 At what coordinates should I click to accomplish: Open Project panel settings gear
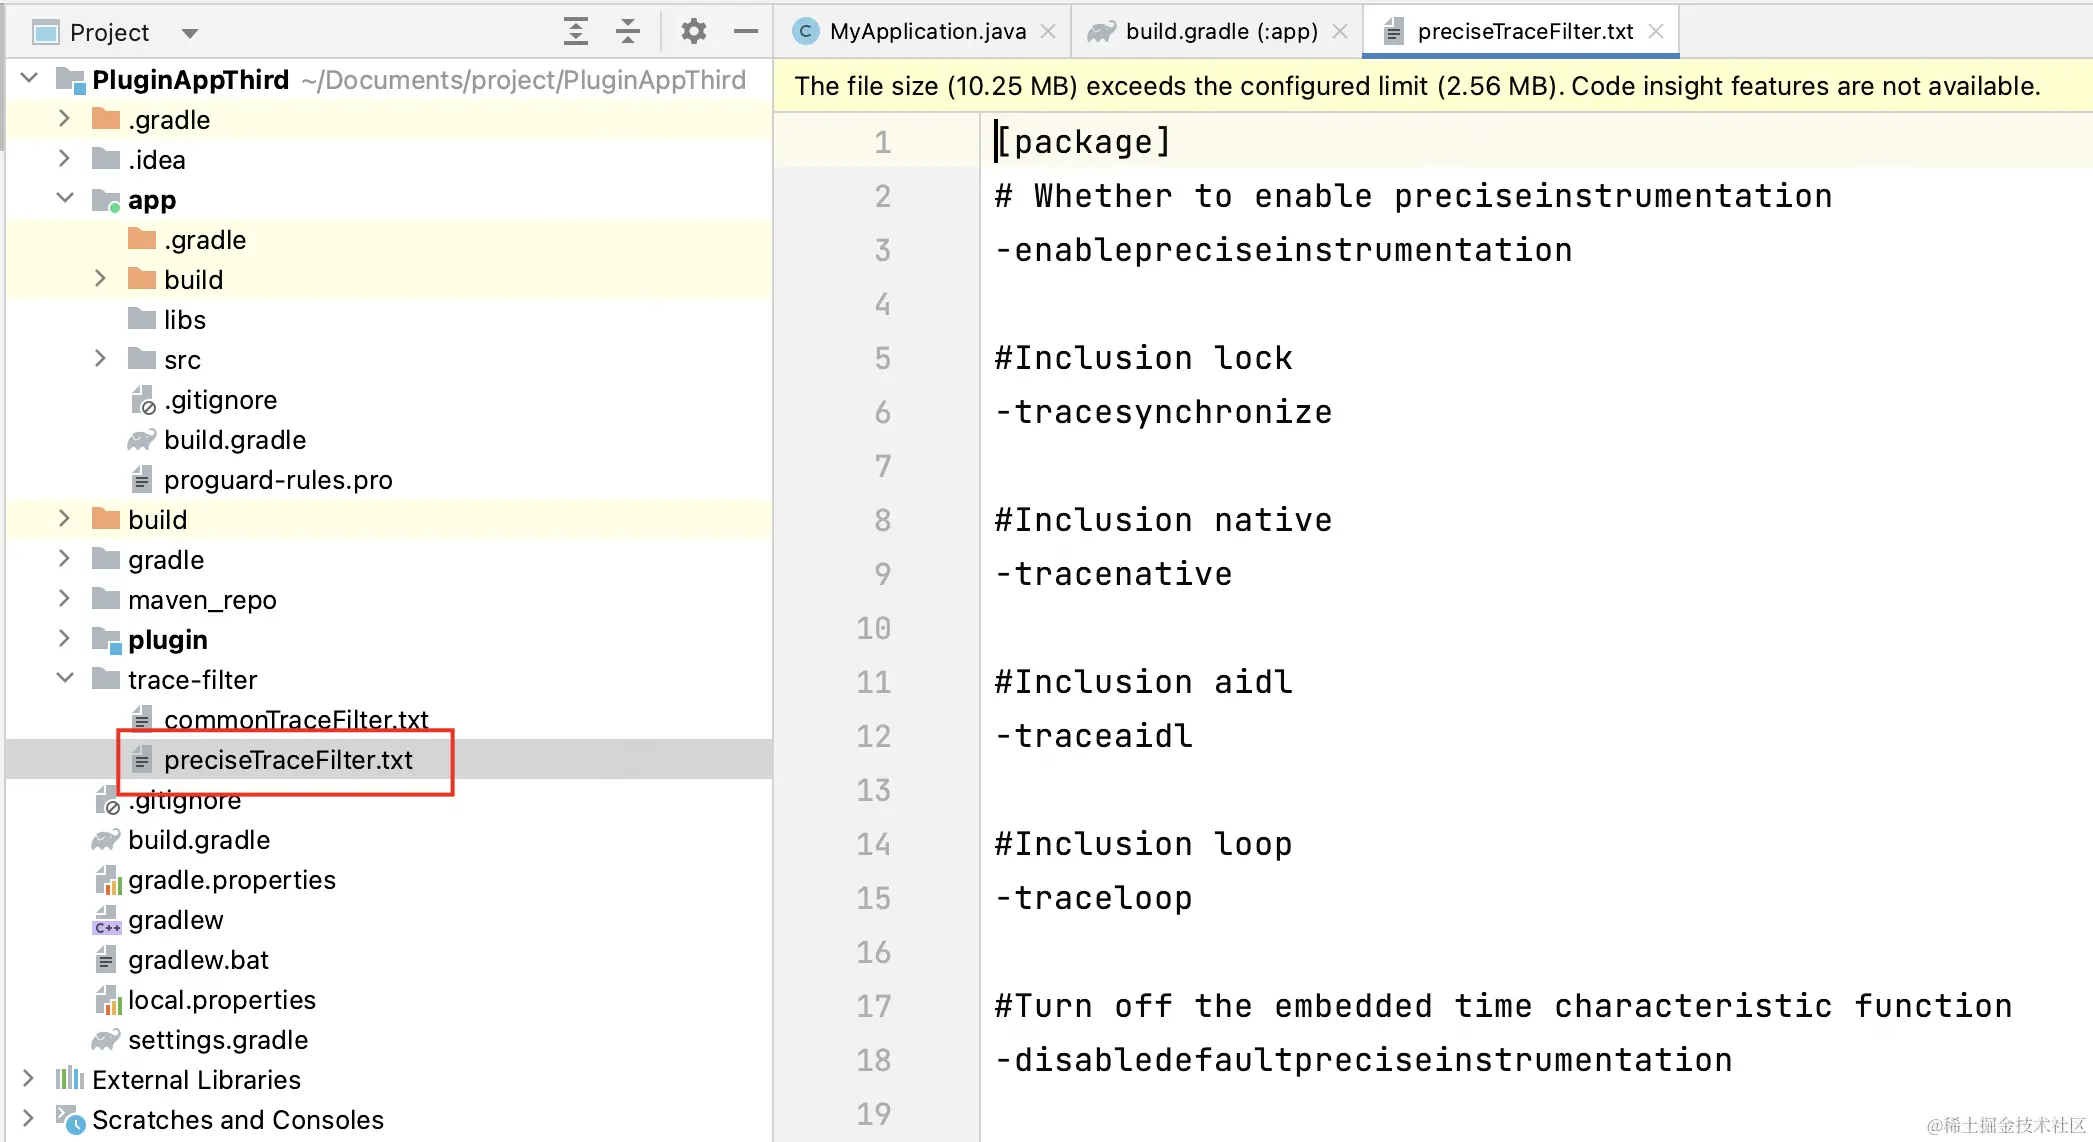pos(693,32)
